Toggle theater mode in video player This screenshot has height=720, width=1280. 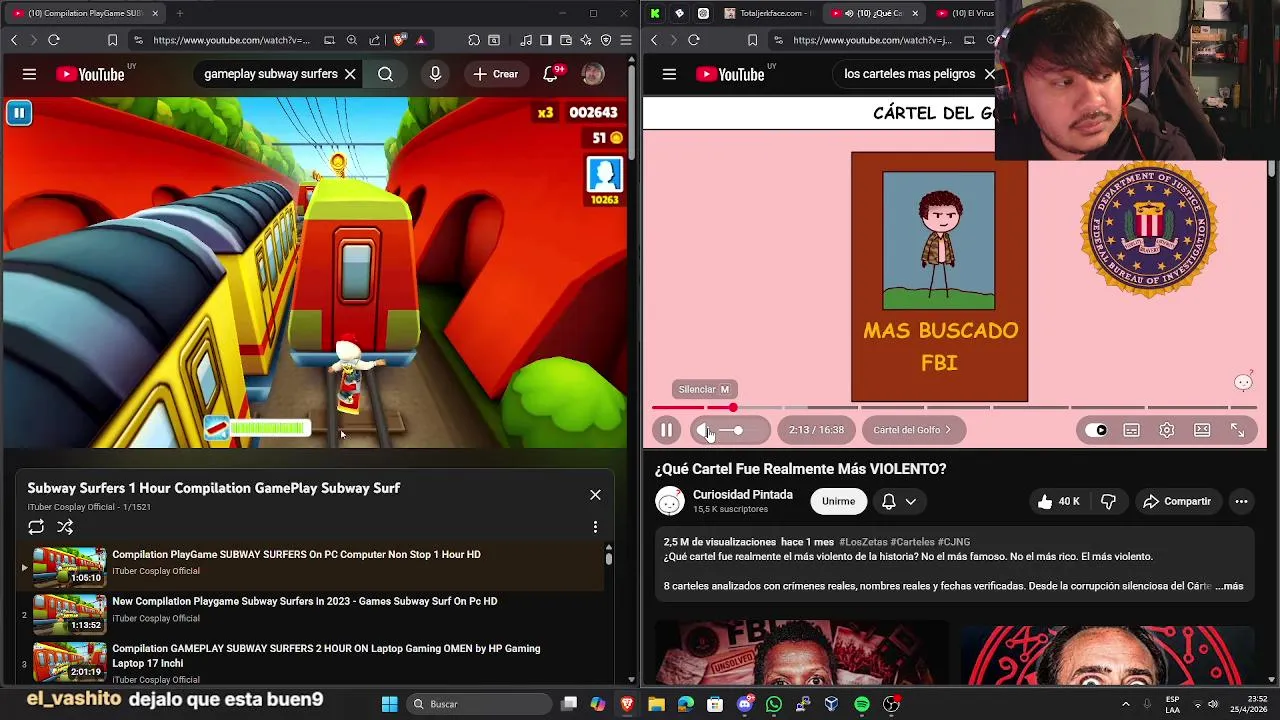tap(1202, 430)
